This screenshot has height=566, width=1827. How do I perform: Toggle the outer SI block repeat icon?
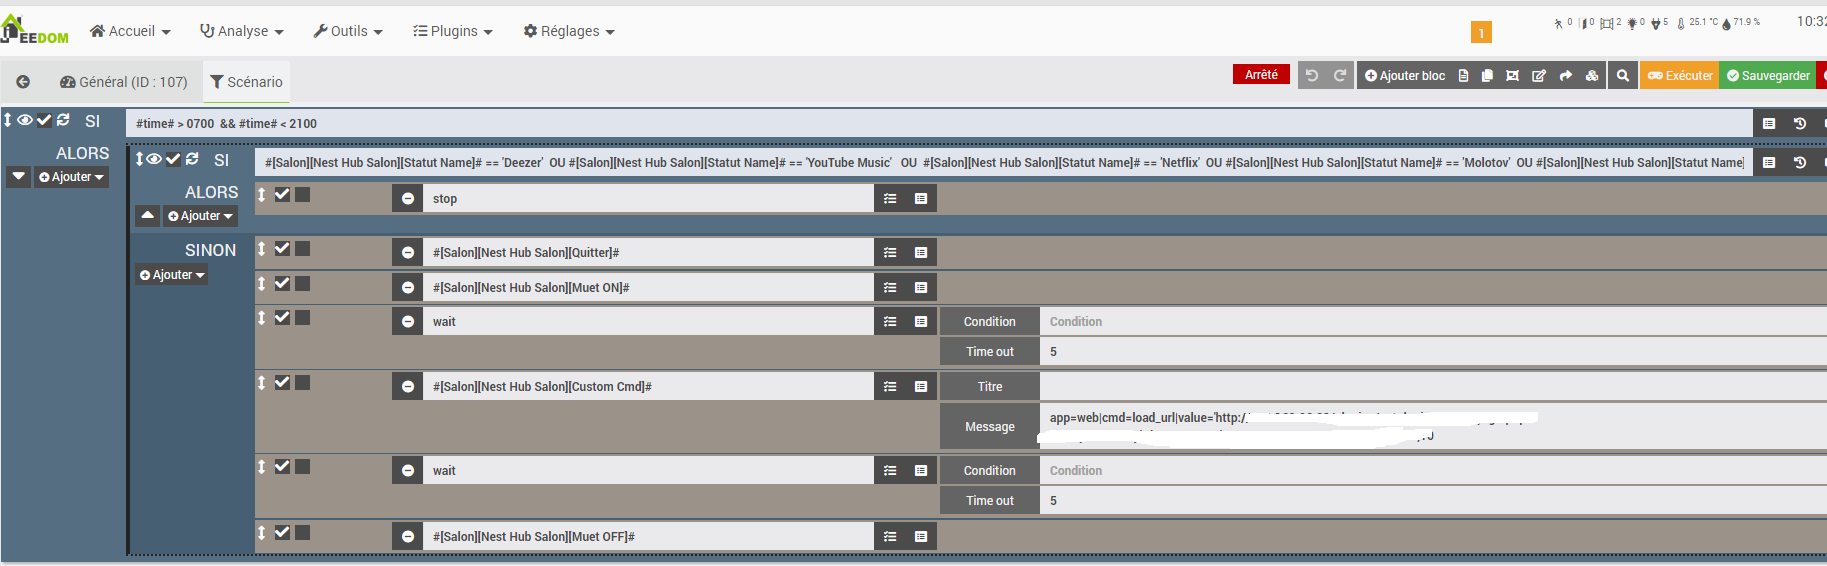pyautogui.click(x=63, y=120)
